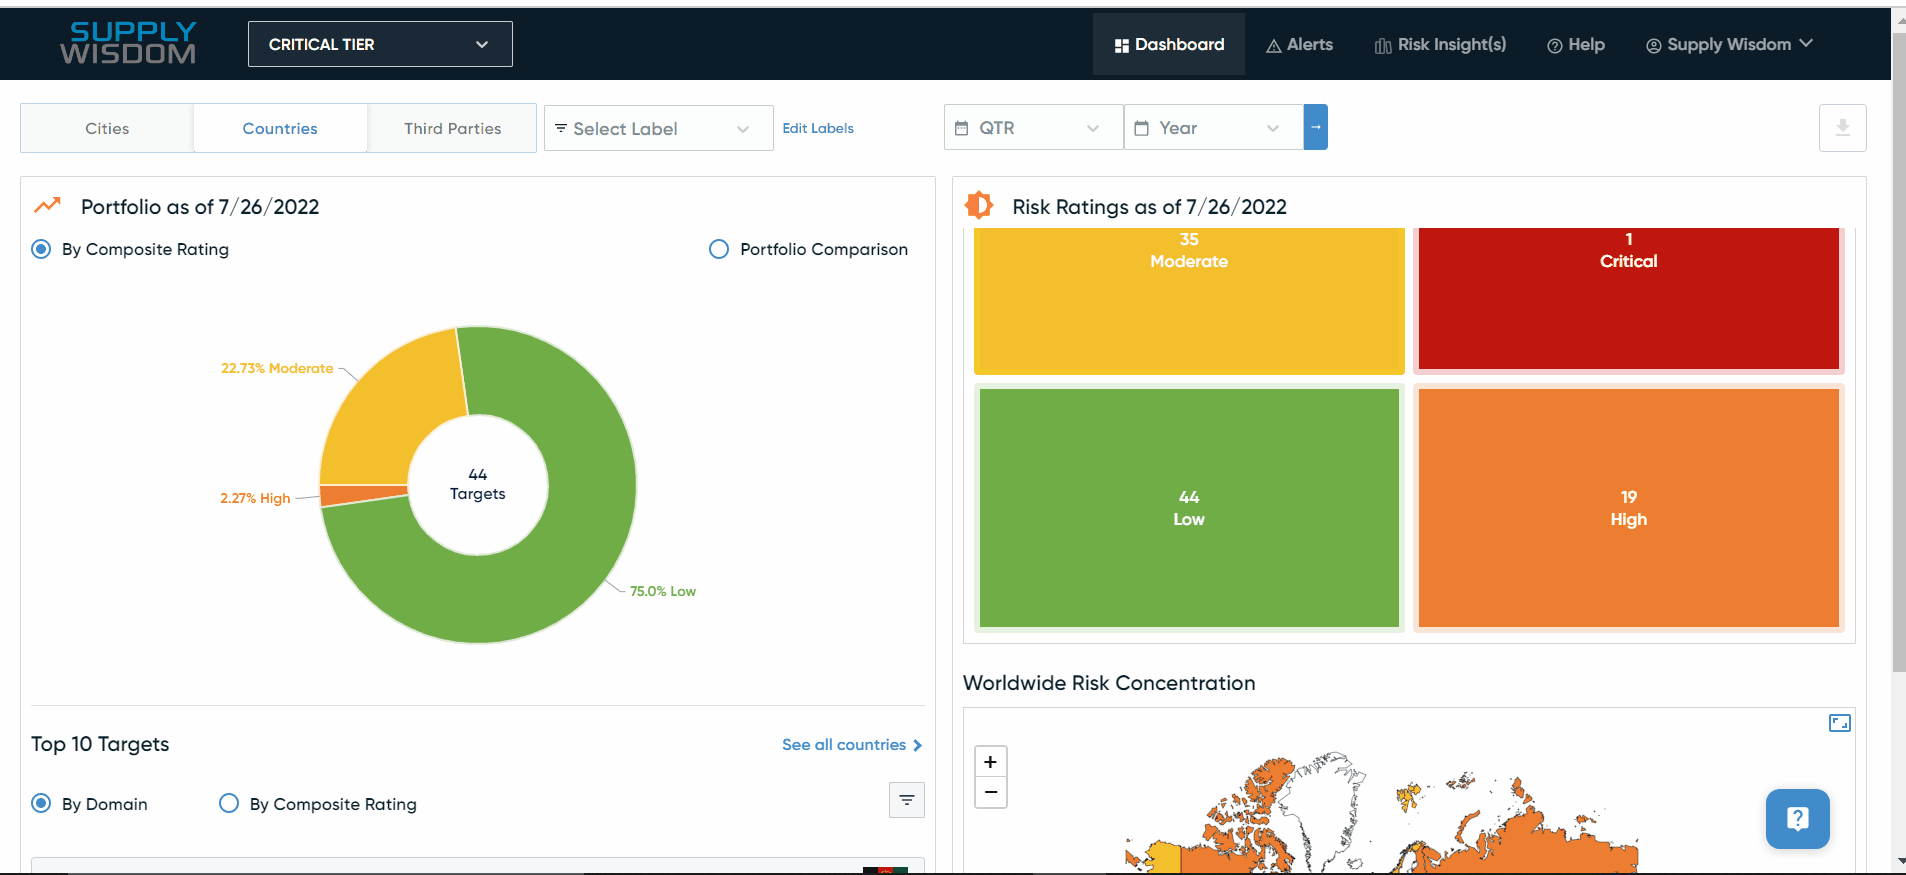Expand the map to fullscreen
Viewport: 1906px width, 875px height.
tap(1839, 723)
